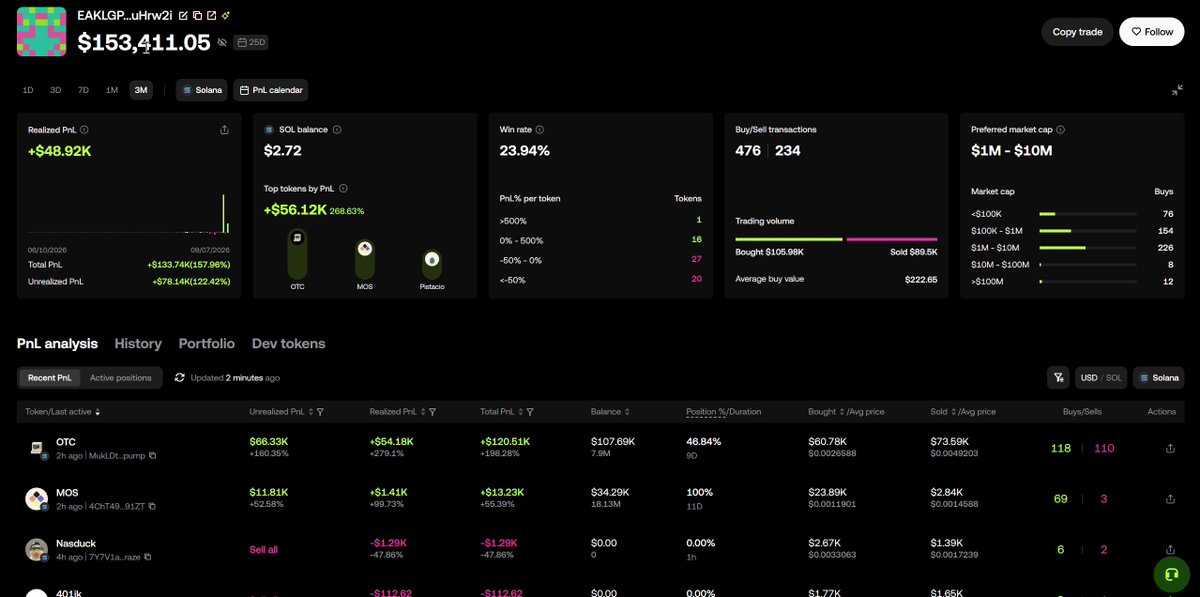Screen dimensions: 1200x597
Task: Open the Solana chain selector above the table
Action: click(1158, 378)
